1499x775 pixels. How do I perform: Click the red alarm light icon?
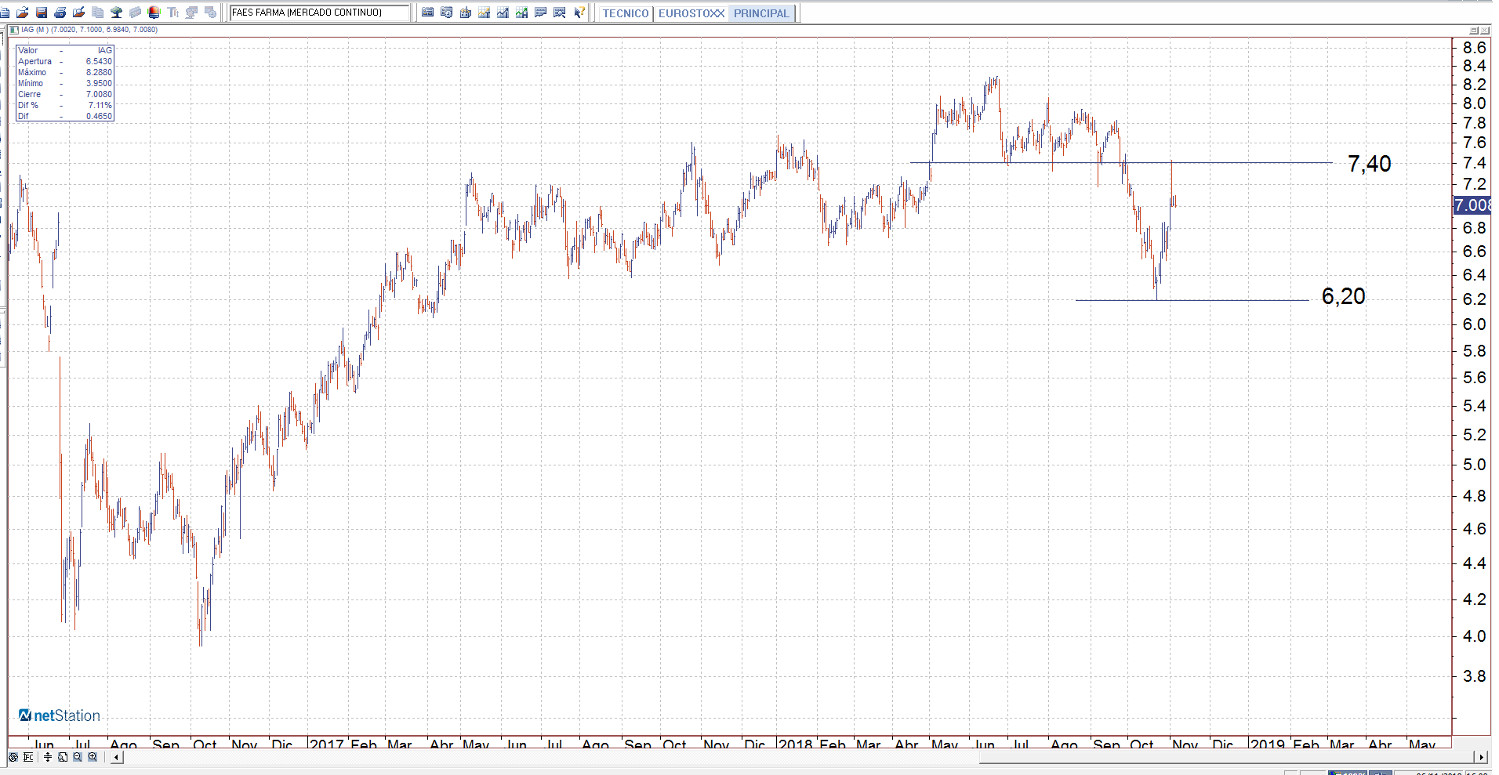coord(154,13)
